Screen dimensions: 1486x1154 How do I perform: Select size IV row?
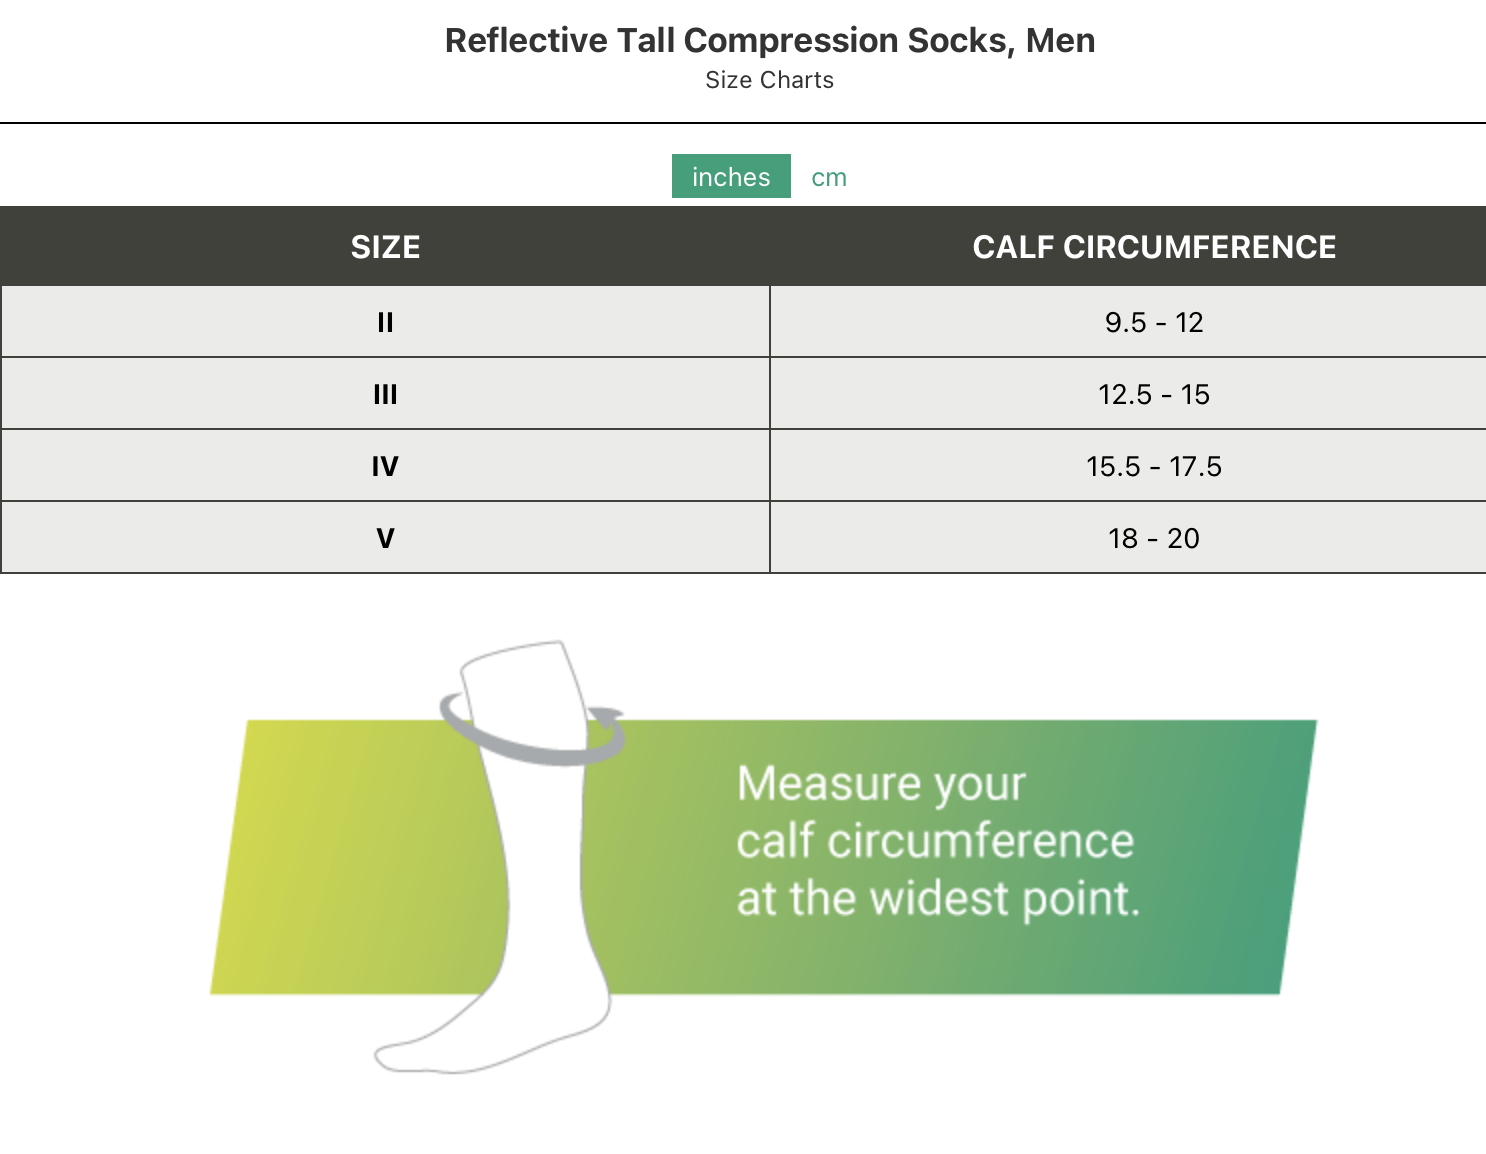pos(385,466)
